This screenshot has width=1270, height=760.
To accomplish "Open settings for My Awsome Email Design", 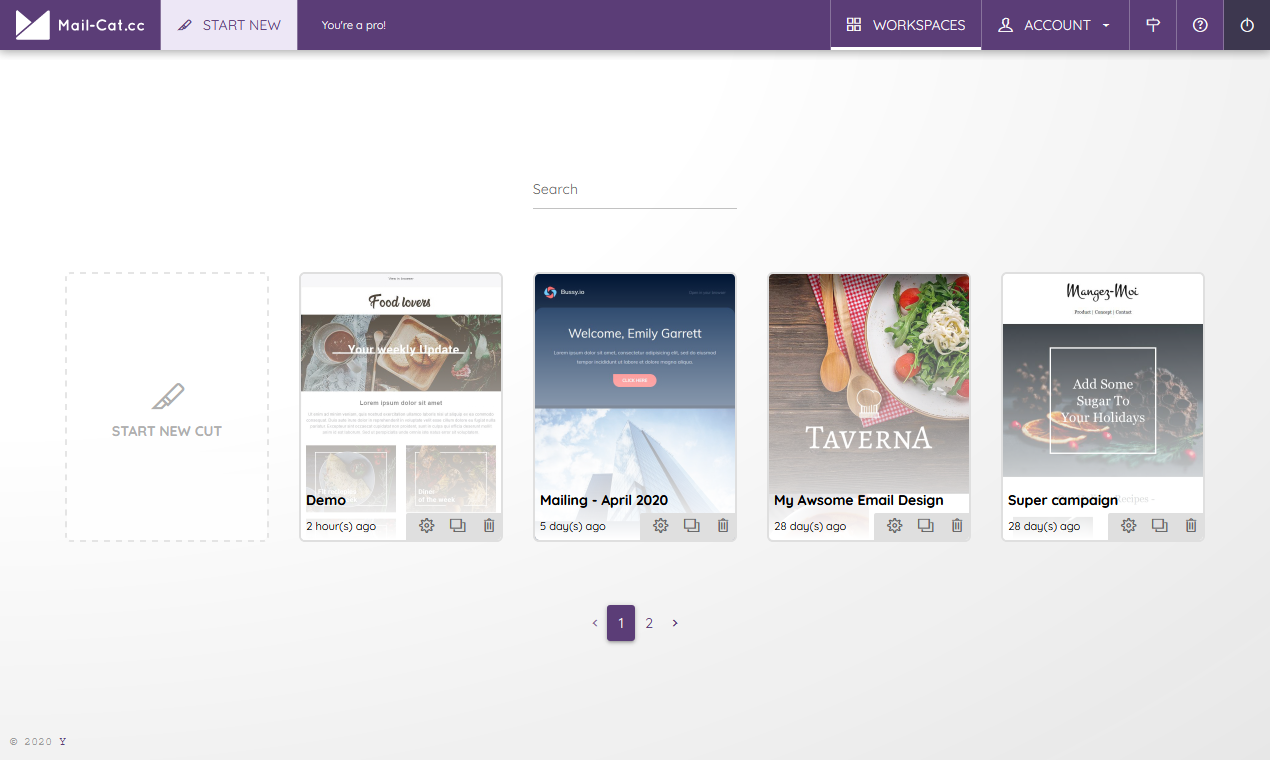I will tap(894, 525).
